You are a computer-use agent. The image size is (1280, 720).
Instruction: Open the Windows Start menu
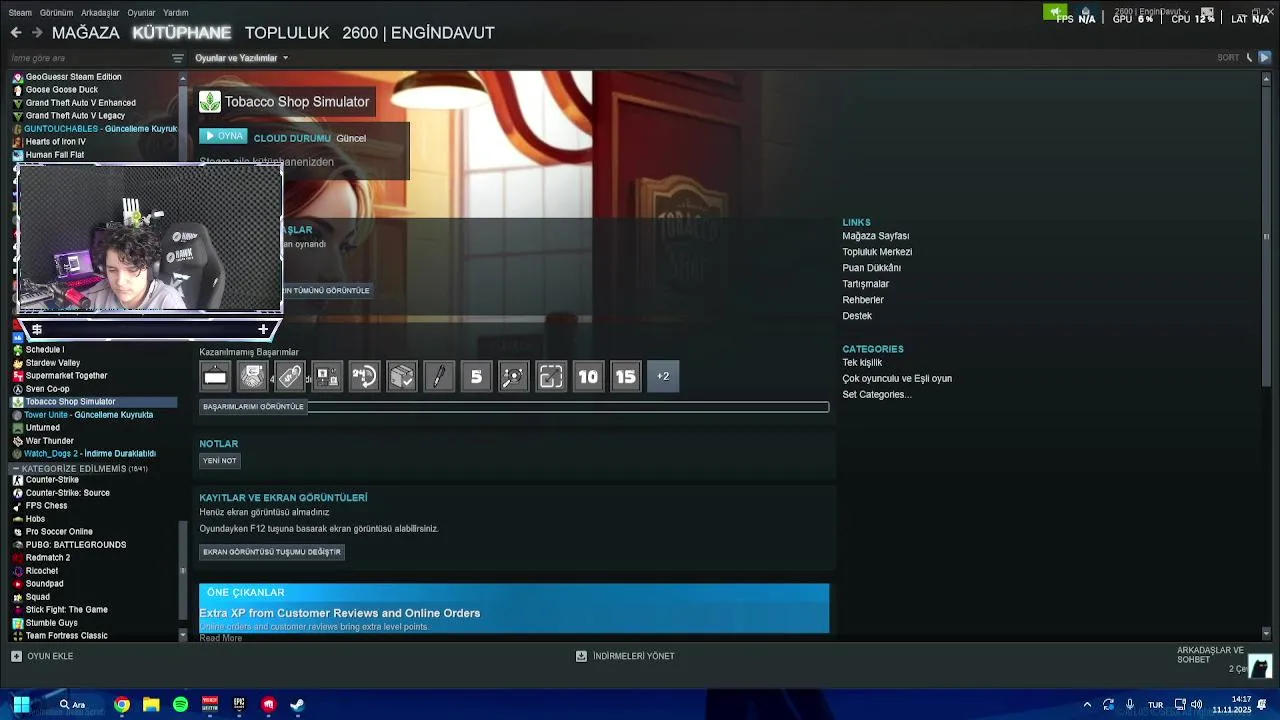click(21, 704)
